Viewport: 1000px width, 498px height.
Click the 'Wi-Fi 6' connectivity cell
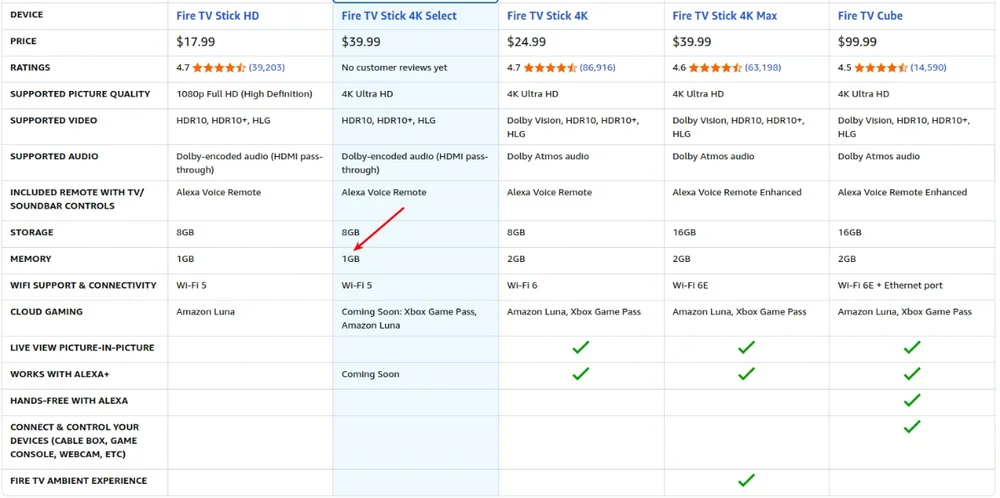tap(522, 285)
